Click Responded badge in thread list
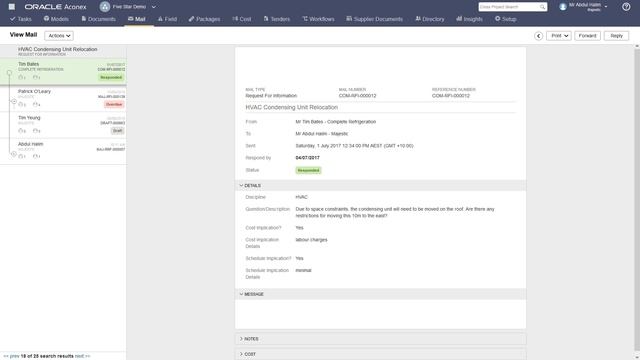This screenshot has width=640, height=360. [111, 78]
